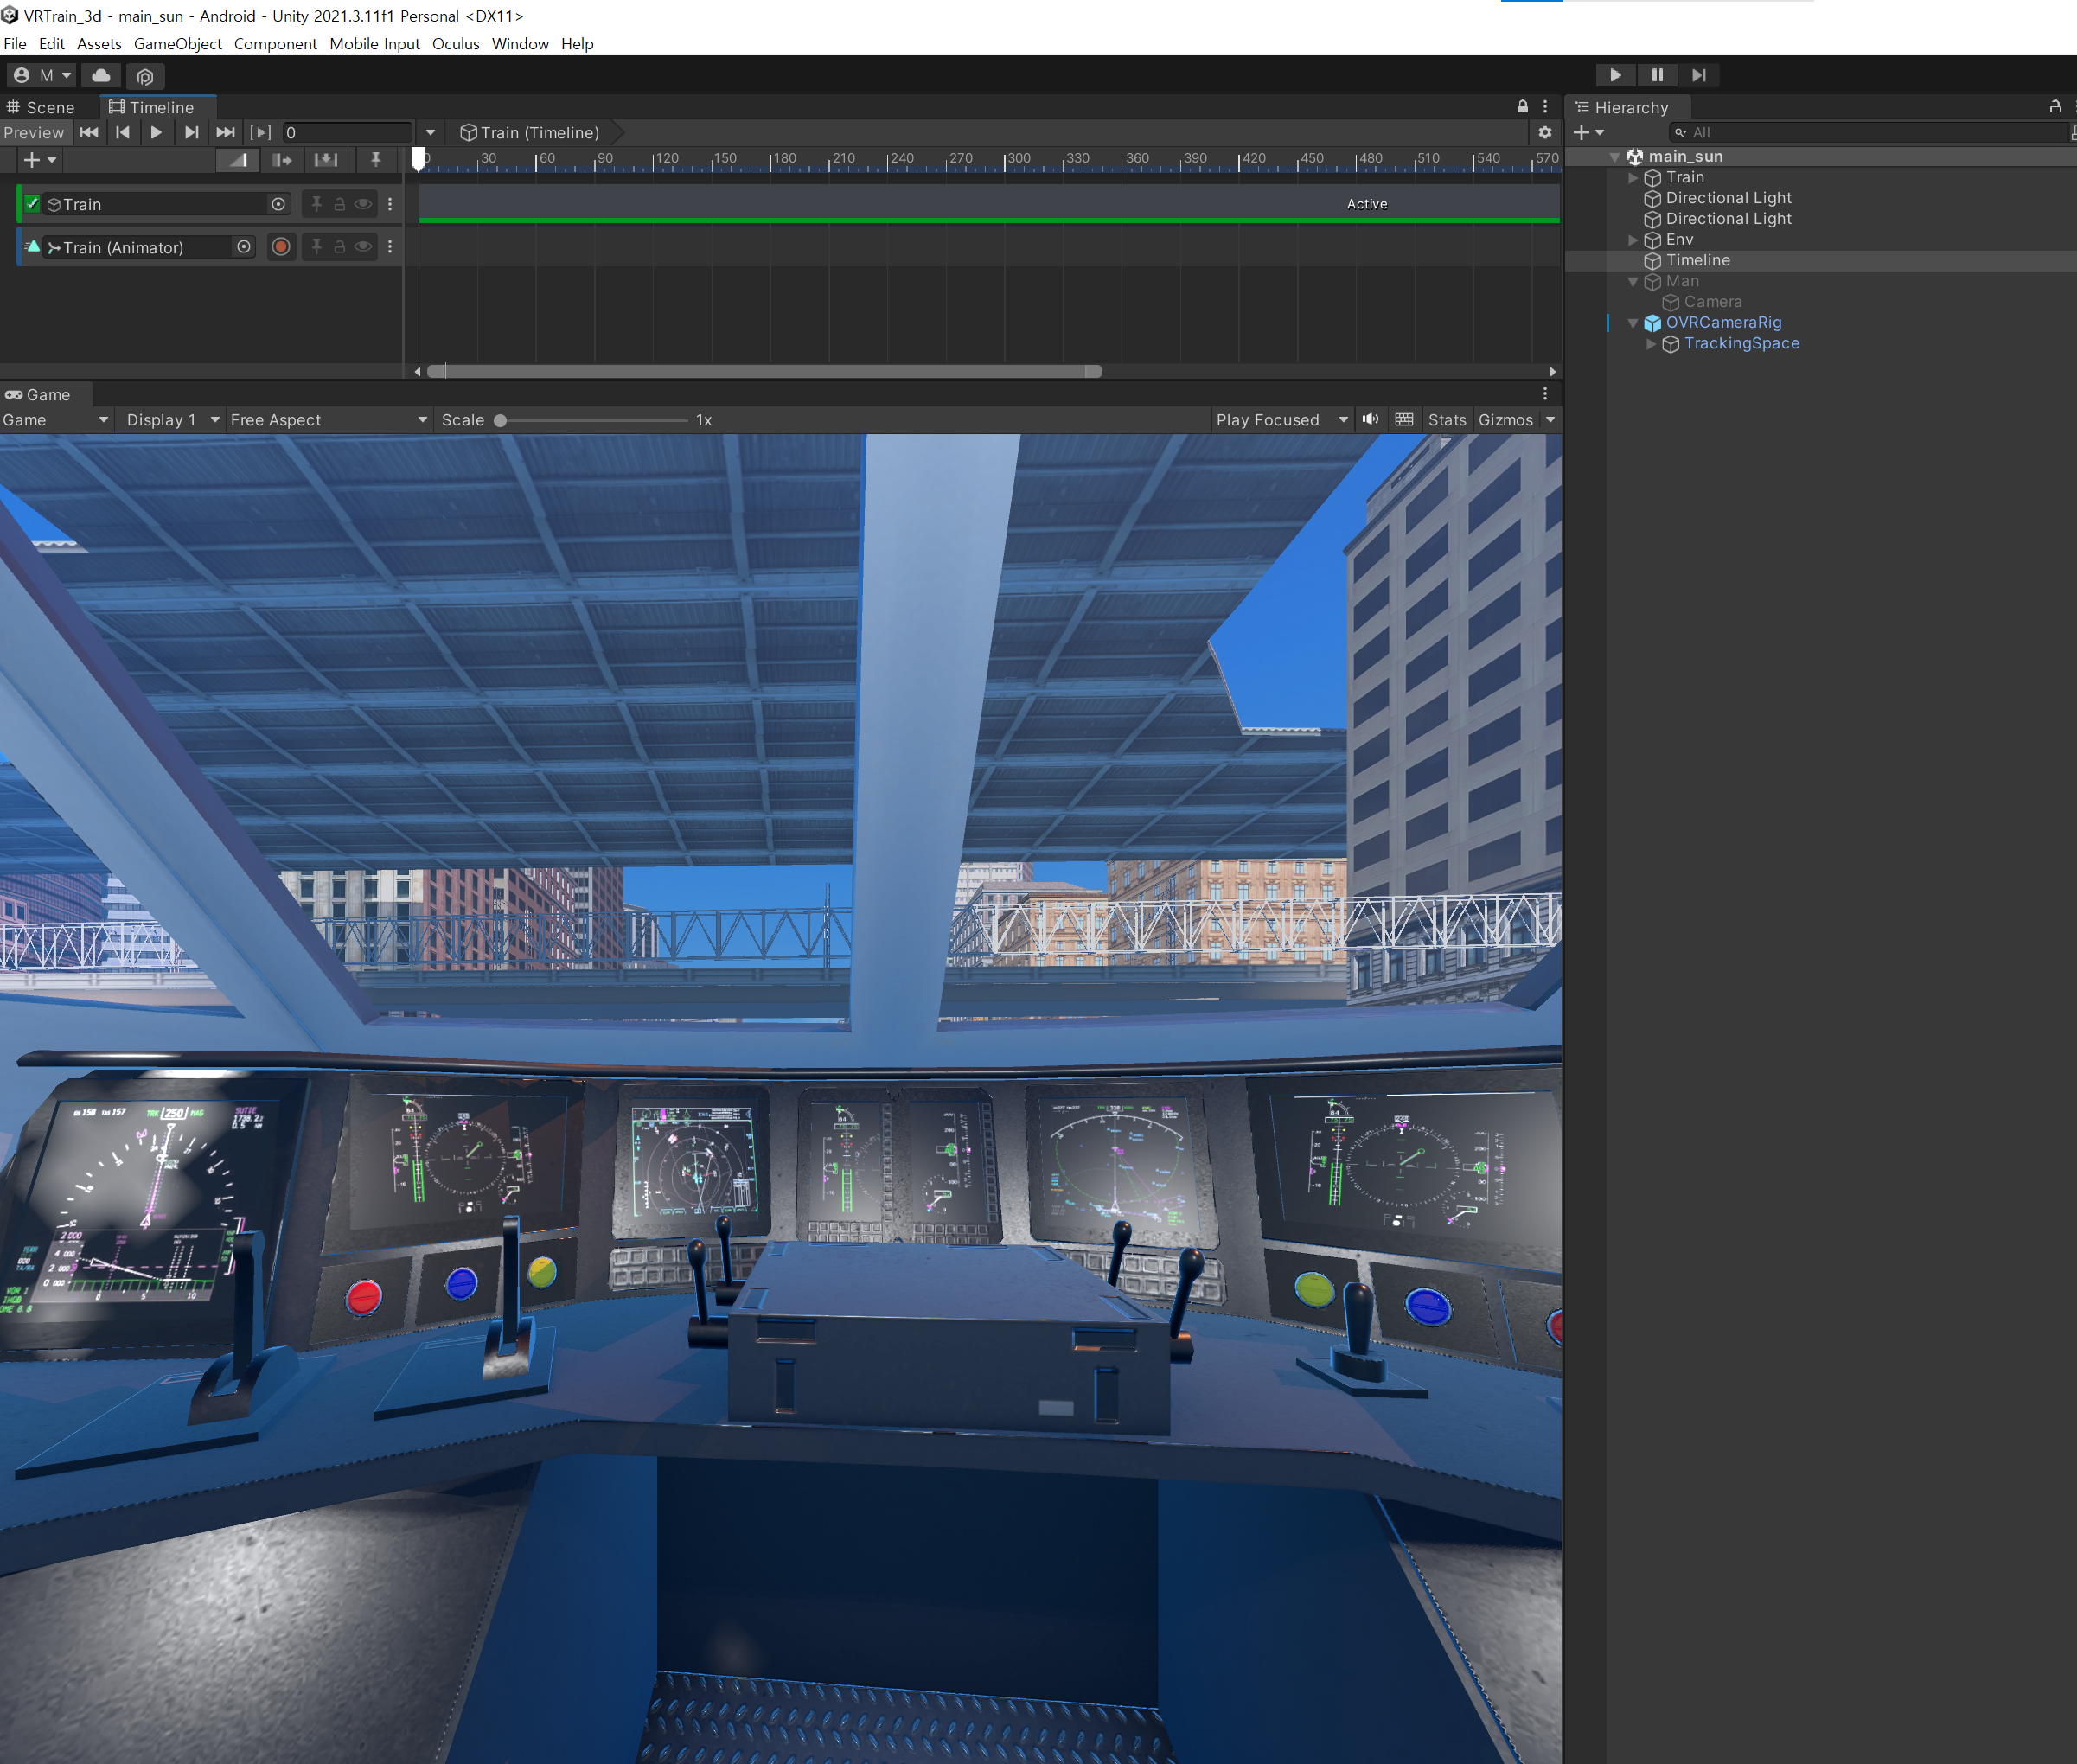The width and height of the screenshot is (2077, 1764).
Task: Toggle the Timeline marker pin icon
Action: [375, 159]
